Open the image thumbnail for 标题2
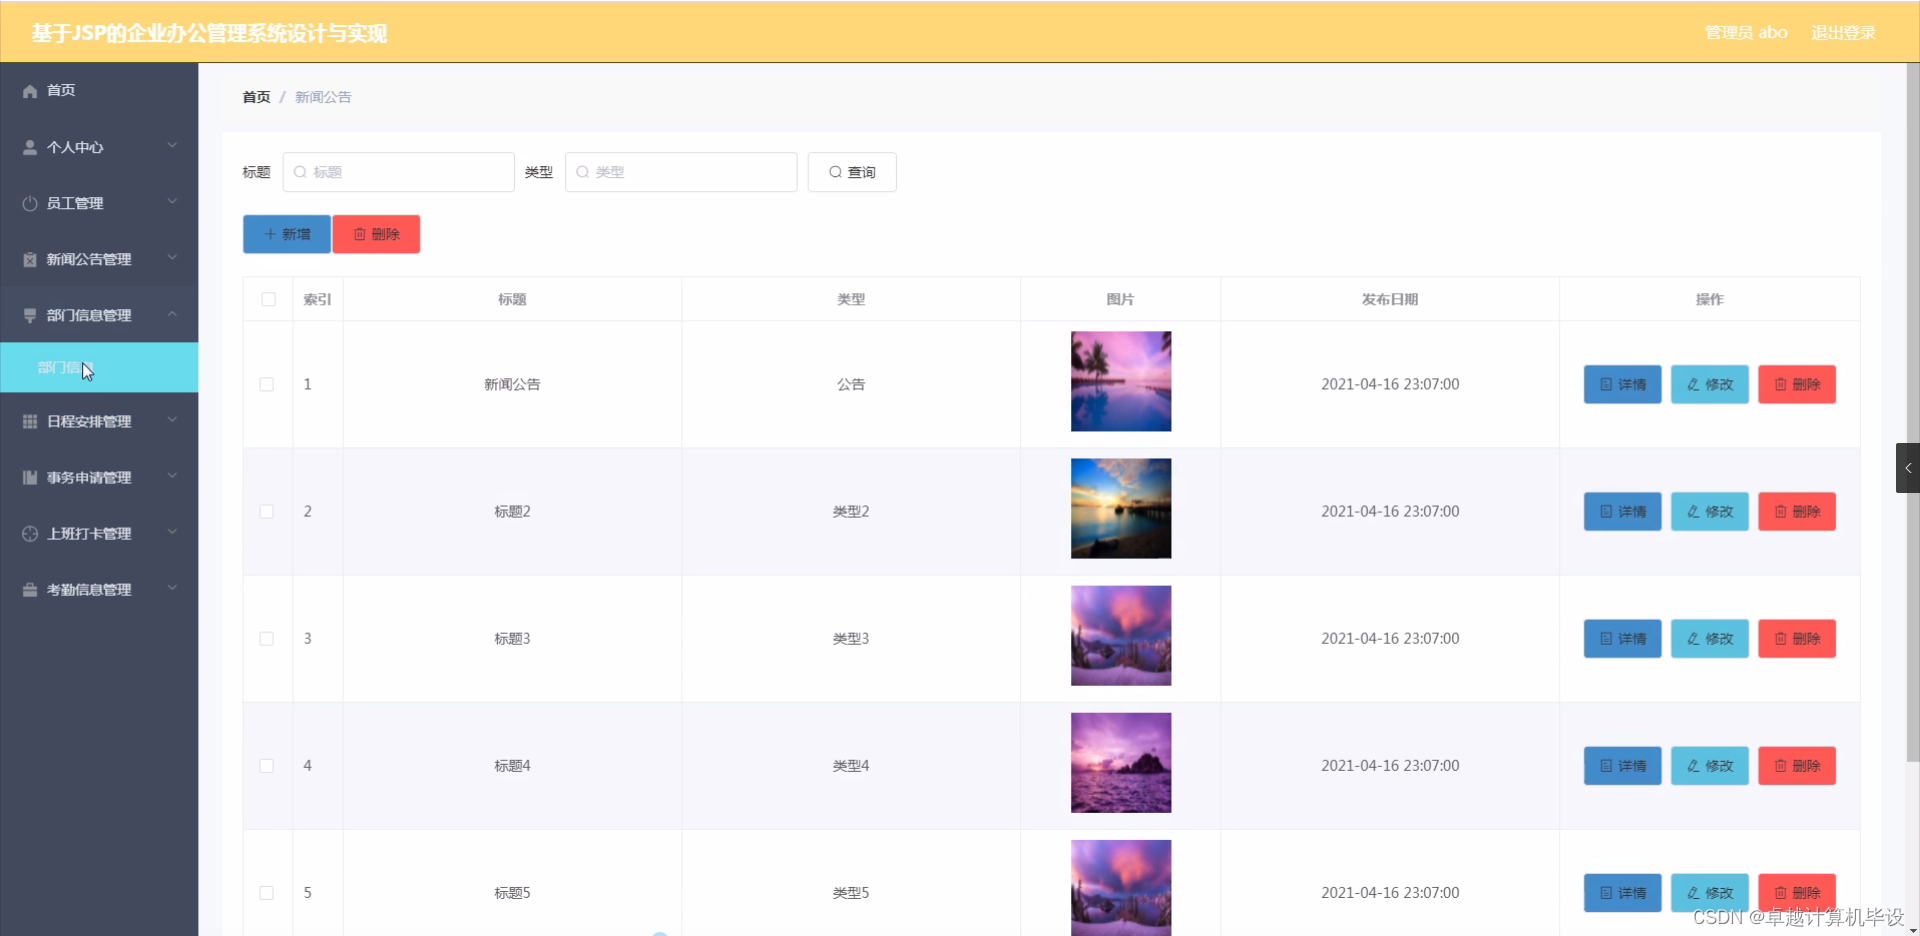 point(1120,508)
